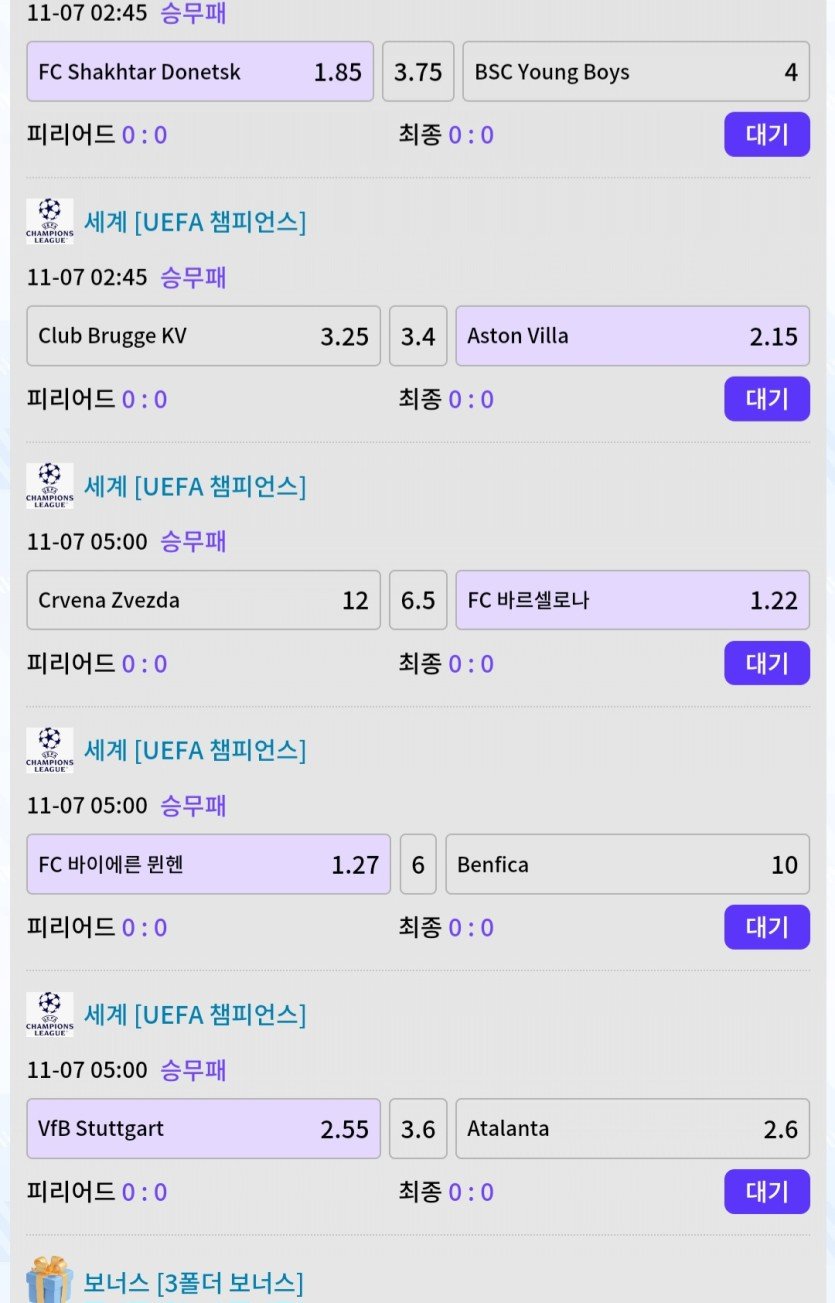Click Champions League logo above Crvena Zvezda match
835x1303 pixels.
coord(49,485)
